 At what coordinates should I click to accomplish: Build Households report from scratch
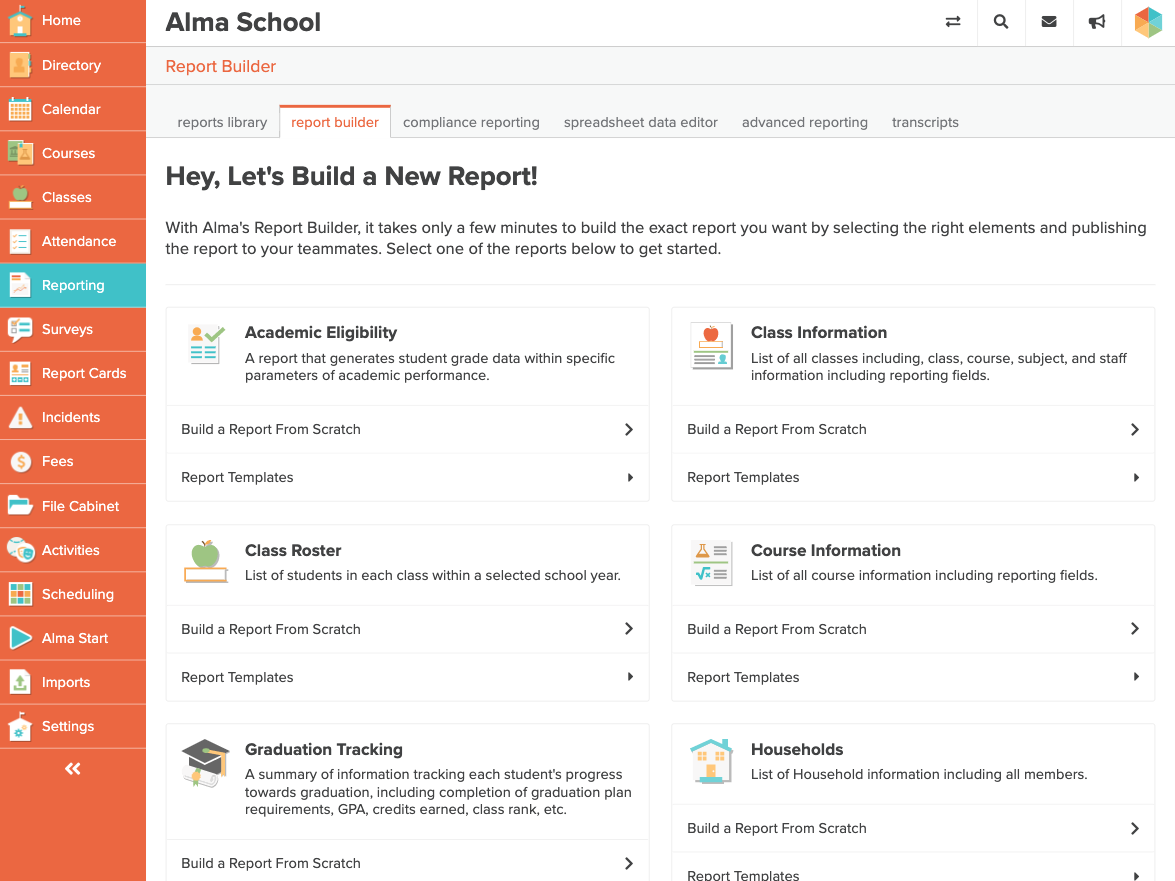click(x=912, y=828)
